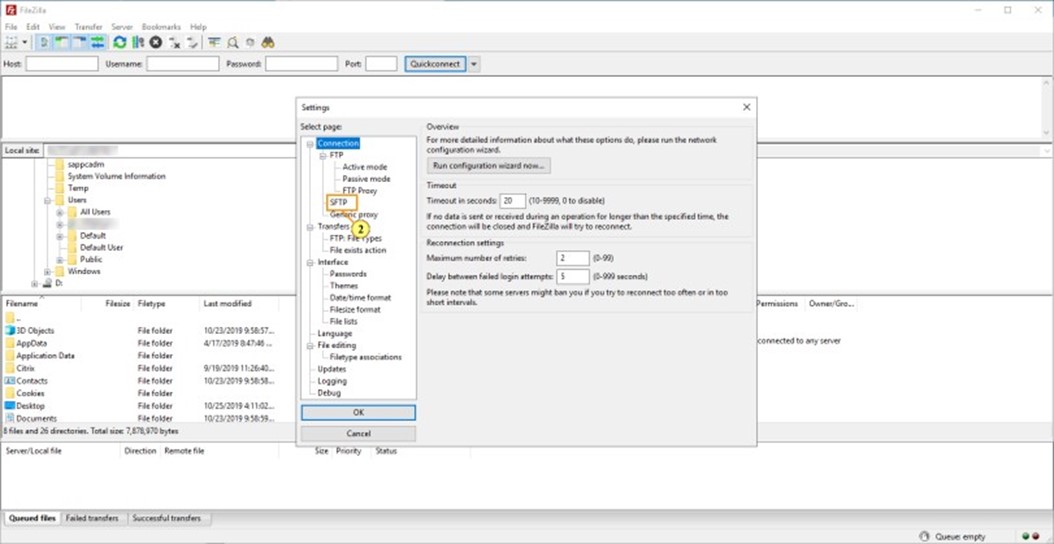Open the Transfer menu
The width and height of the screenshot is (1054, 544).
[88, 27]
